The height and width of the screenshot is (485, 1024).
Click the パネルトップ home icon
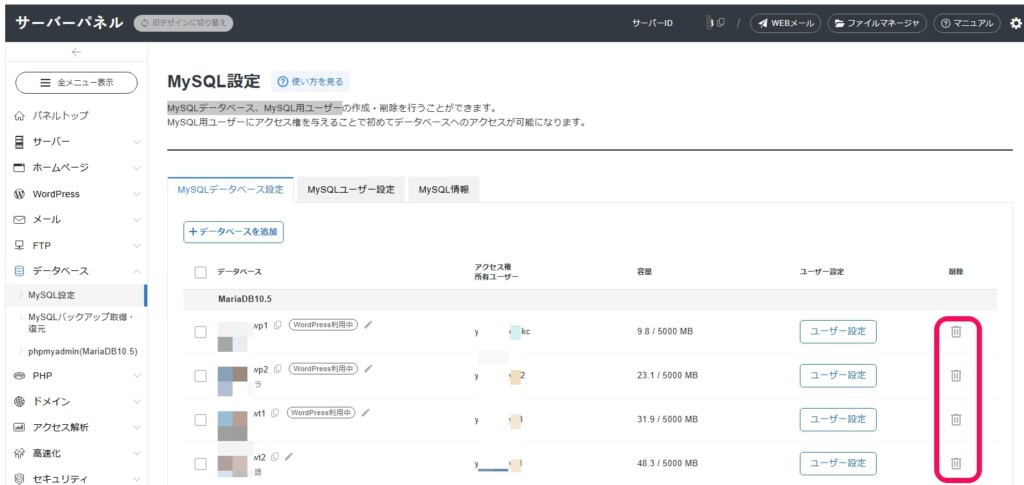pyautogui.click(x=20, y=116)
